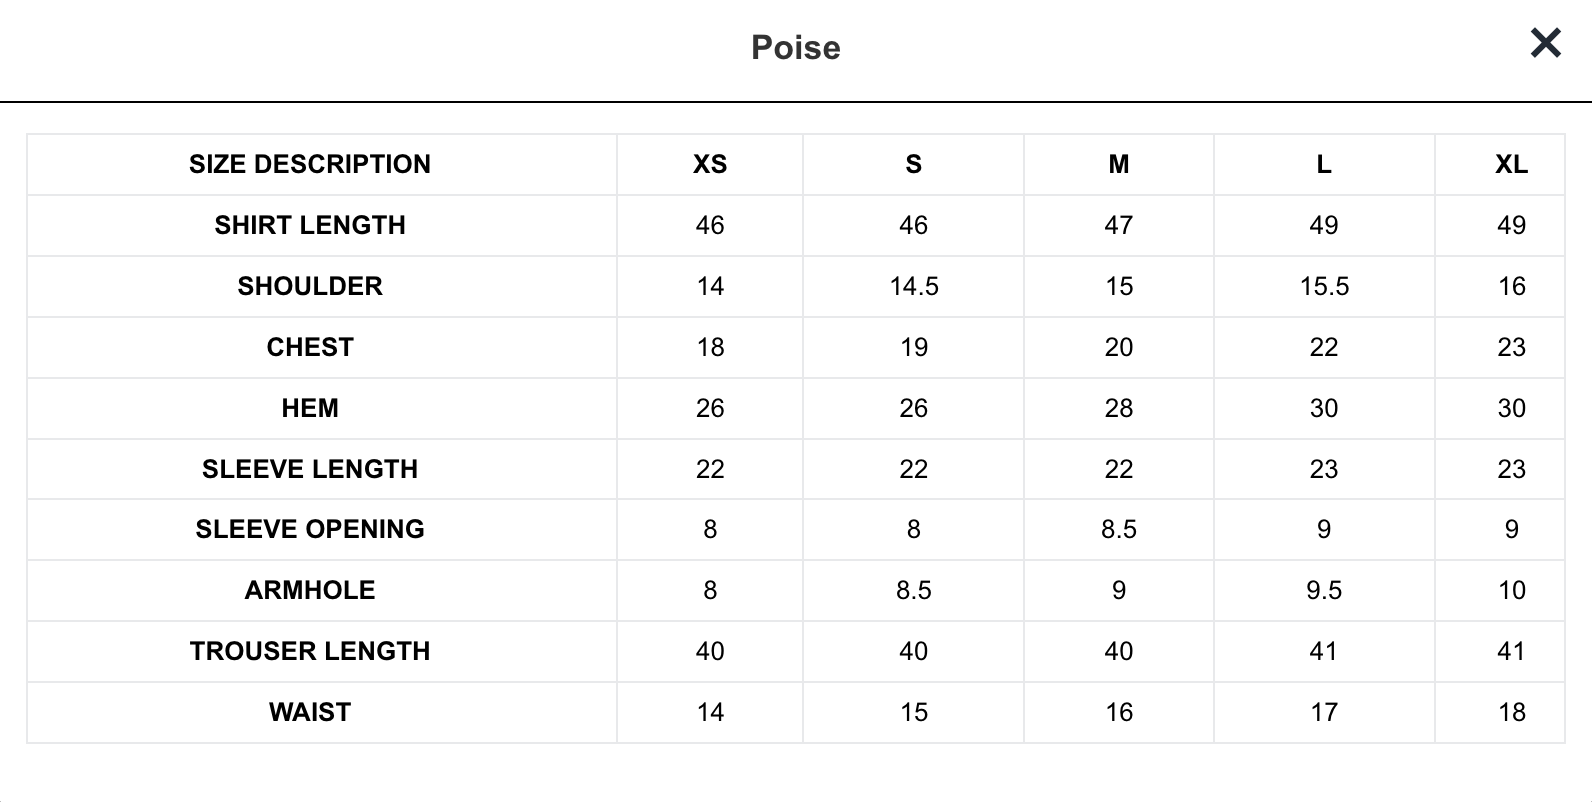The height and width of the screenshot is (802, 1592).
Task: Select the CHEST row label
Action: tap(310, 347)
